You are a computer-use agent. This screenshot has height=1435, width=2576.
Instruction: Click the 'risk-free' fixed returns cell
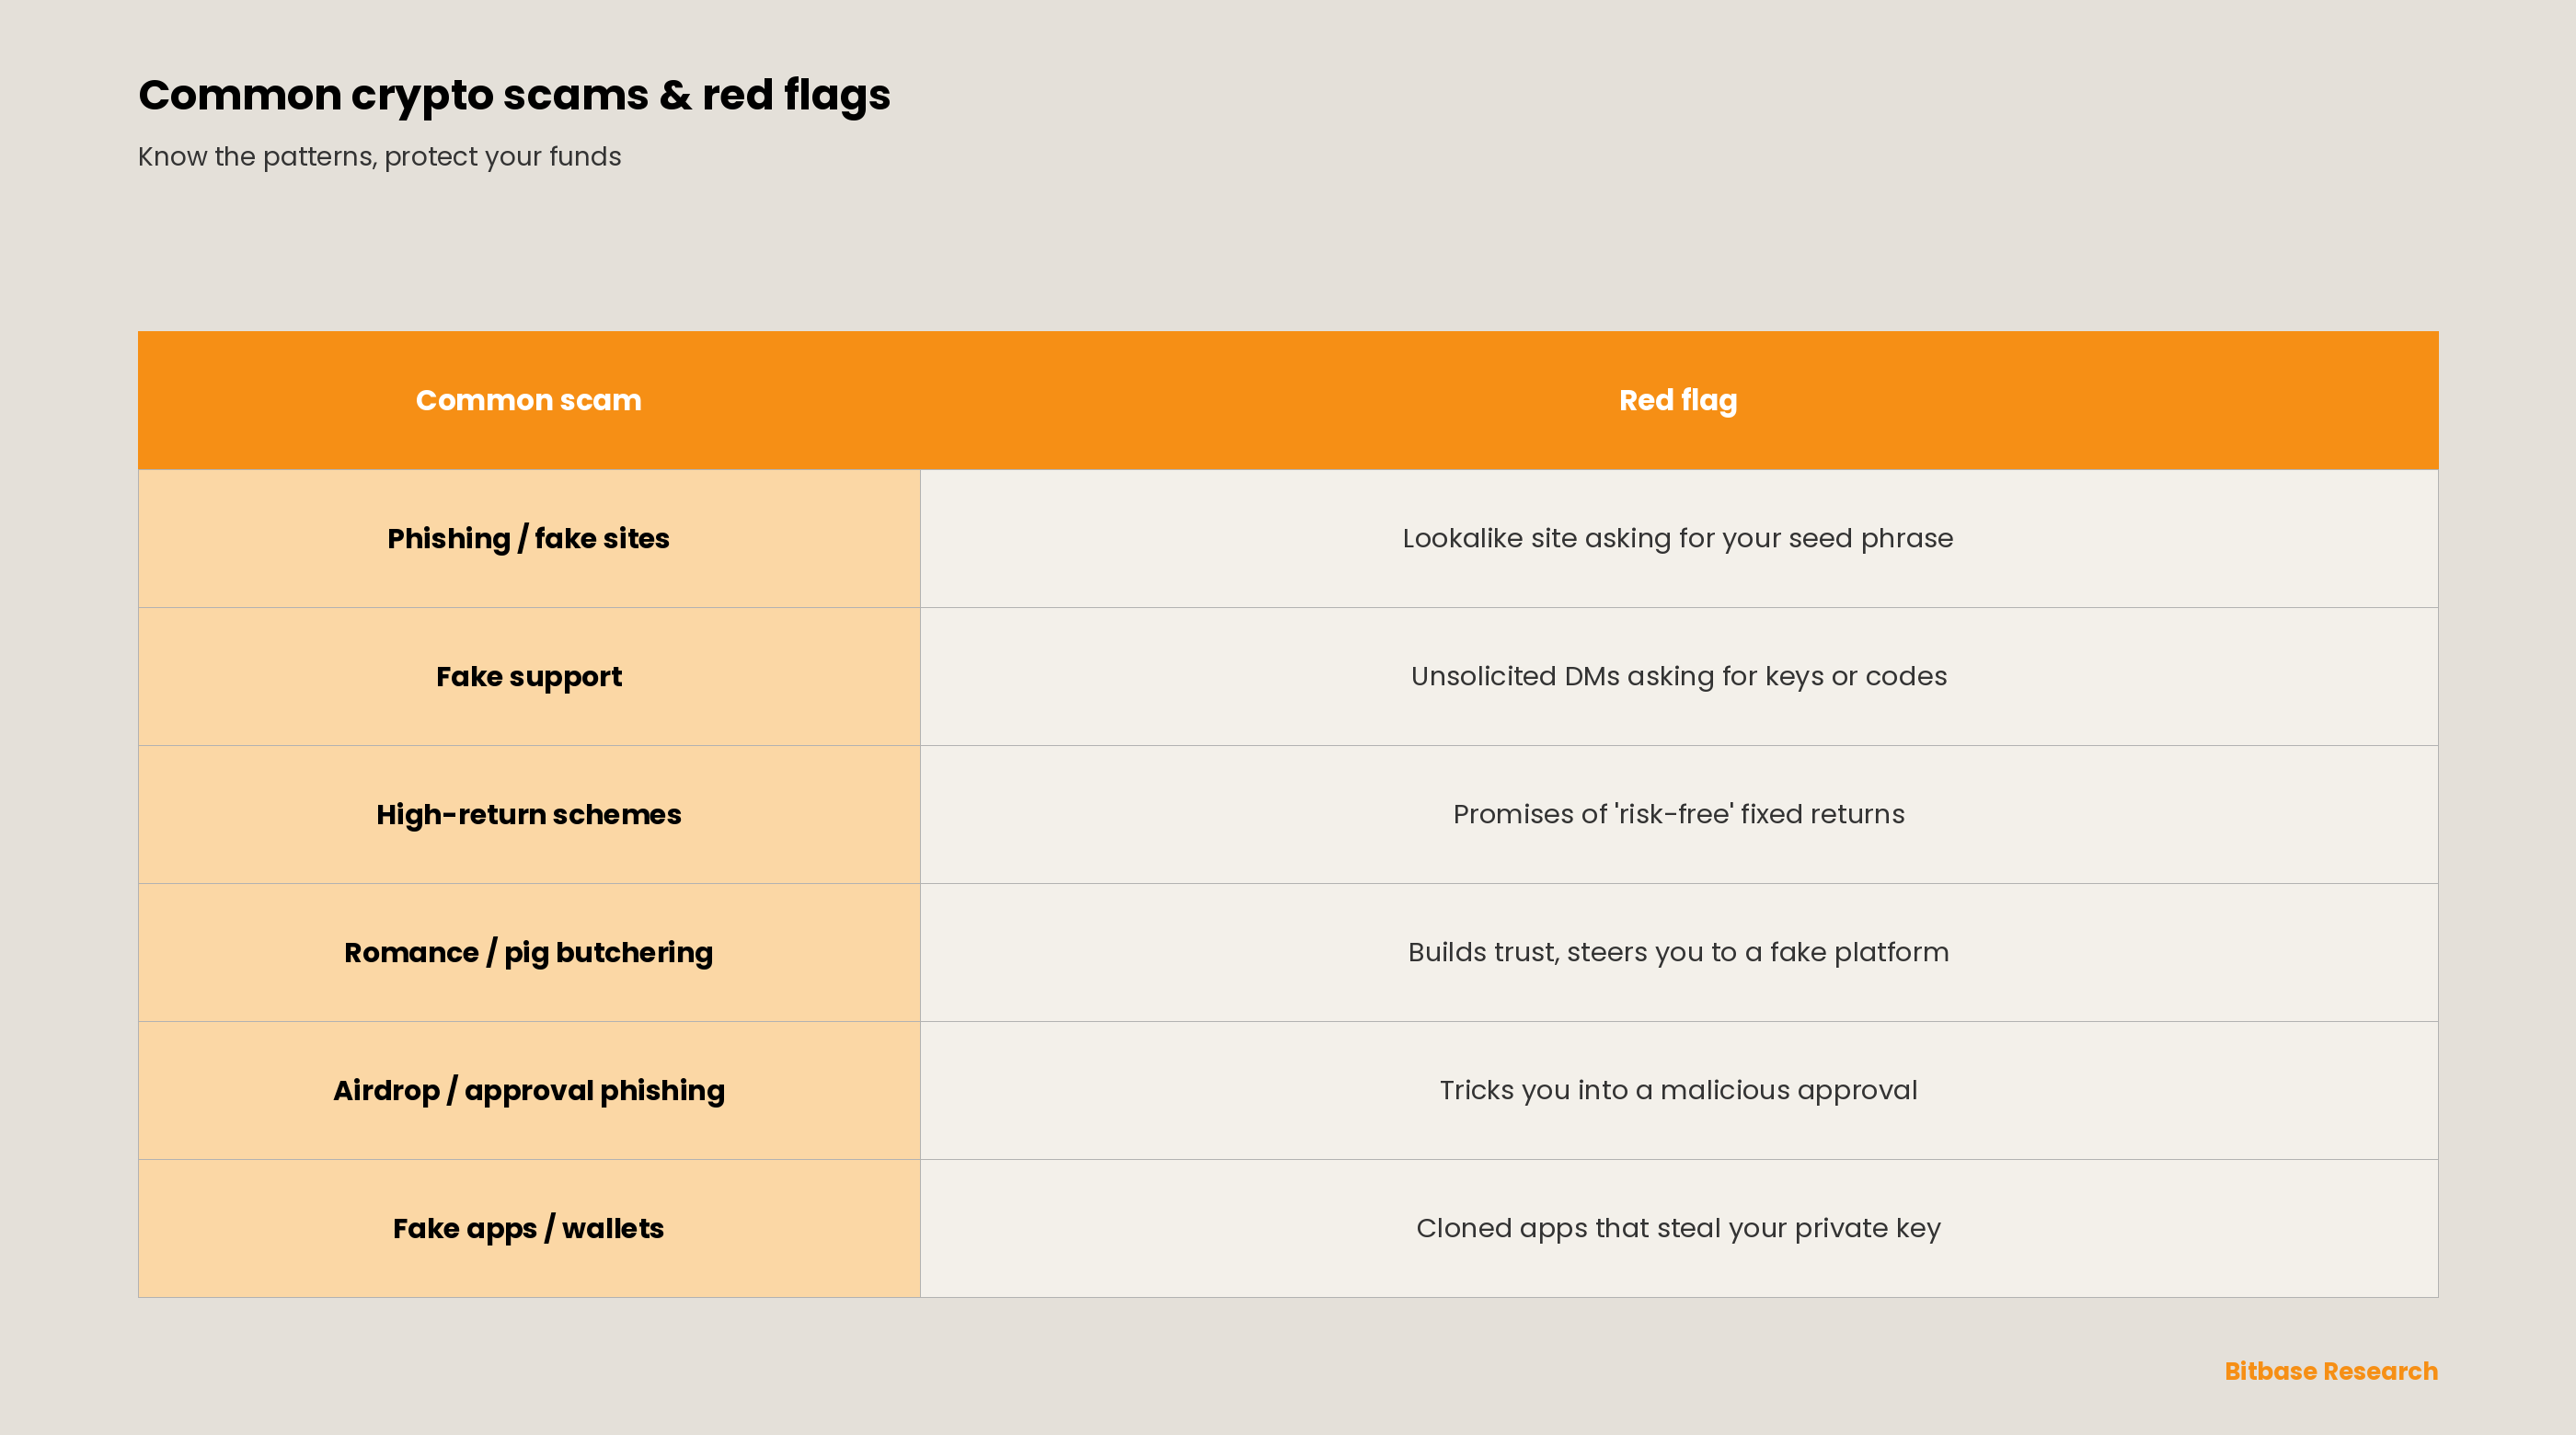click(x=1679, y=815)
